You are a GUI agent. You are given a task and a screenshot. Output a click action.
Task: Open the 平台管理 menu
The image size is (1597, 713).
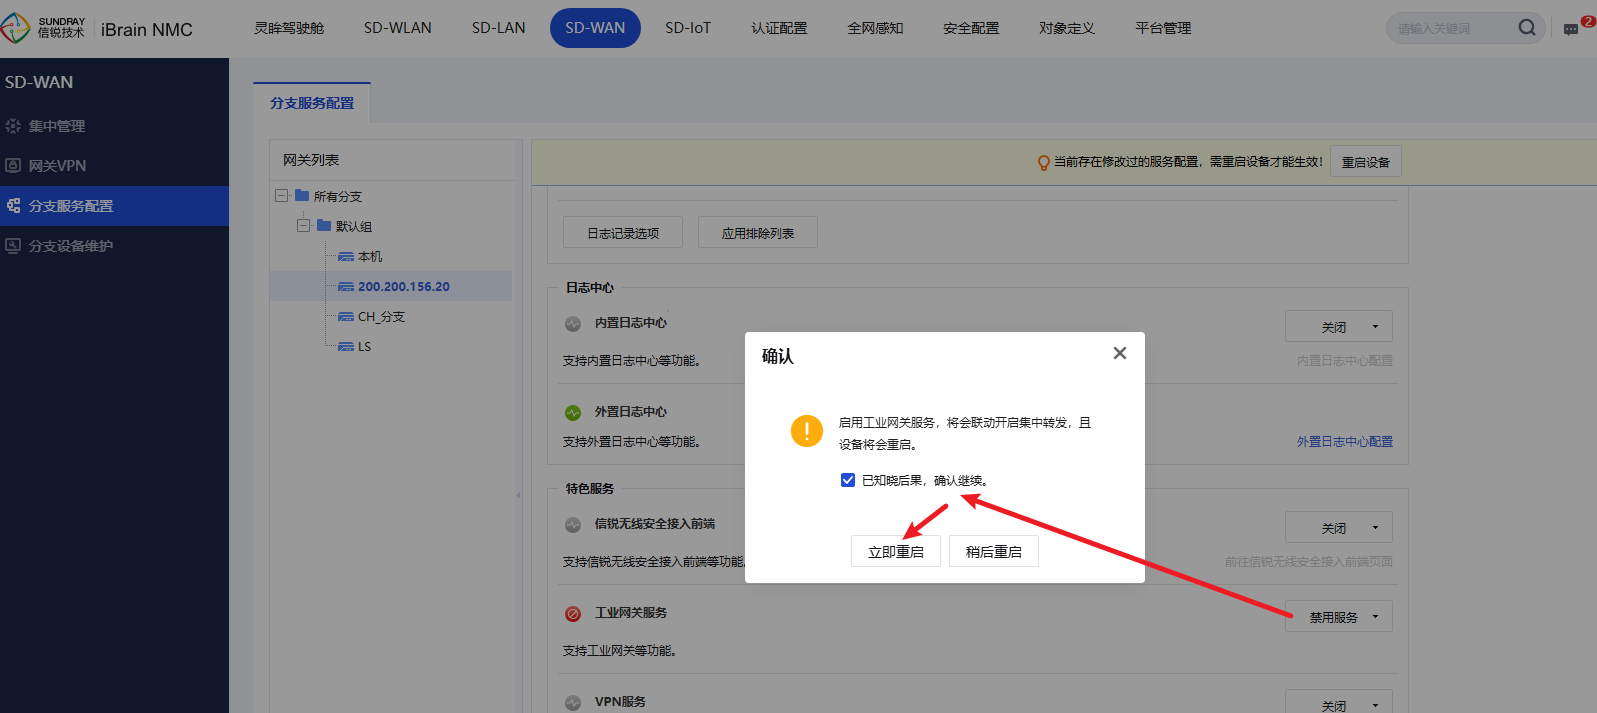(1162, 28)
